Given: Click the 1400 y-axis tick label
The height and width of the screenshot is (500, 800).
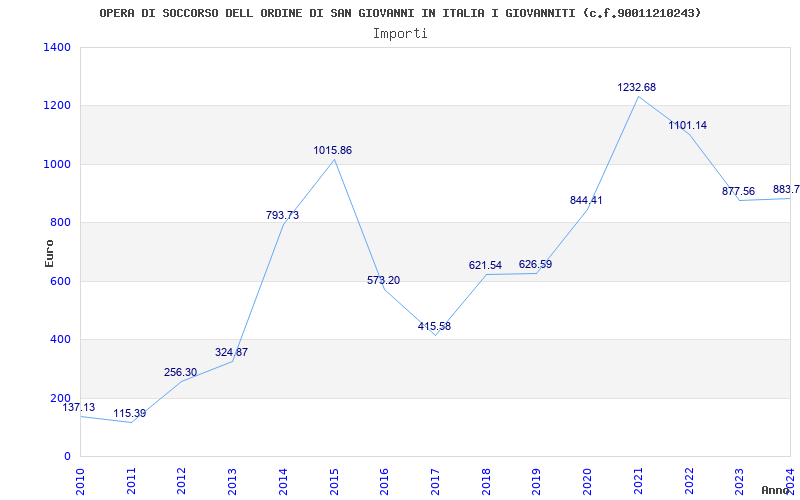Looking at the screenshot, I should click(58, 47).
